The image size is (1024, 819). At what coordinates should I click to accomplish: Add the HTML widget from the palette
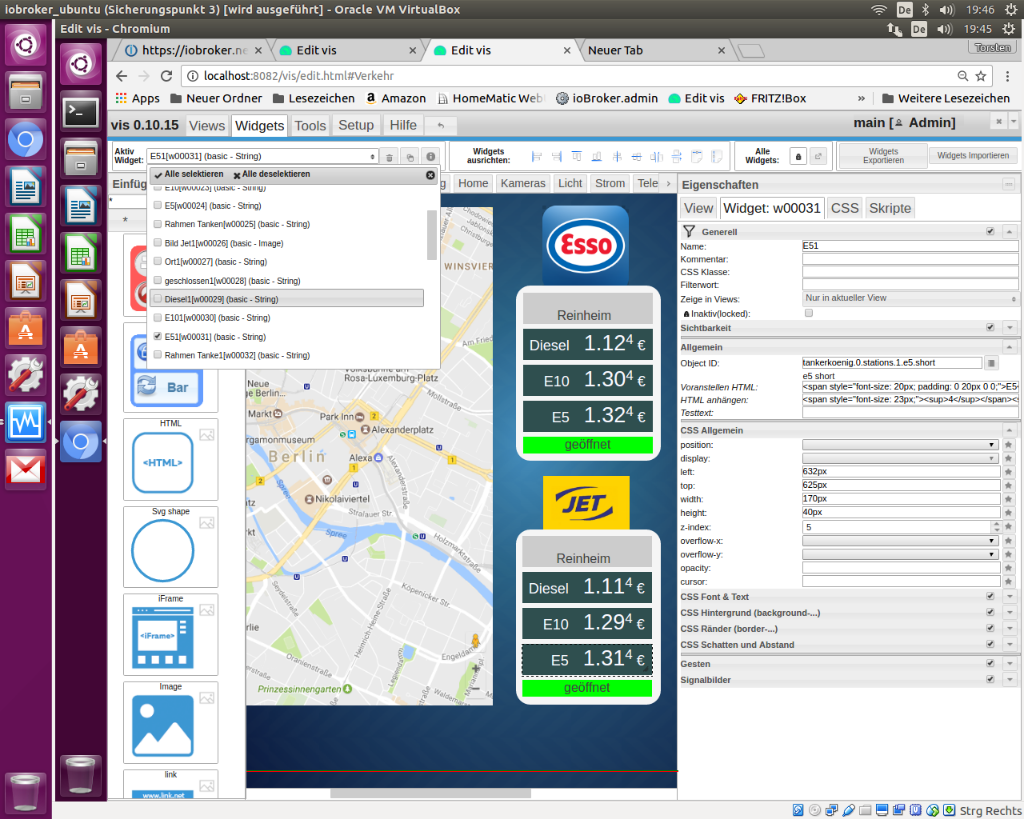pyautogui.click(x=170, y=458)
